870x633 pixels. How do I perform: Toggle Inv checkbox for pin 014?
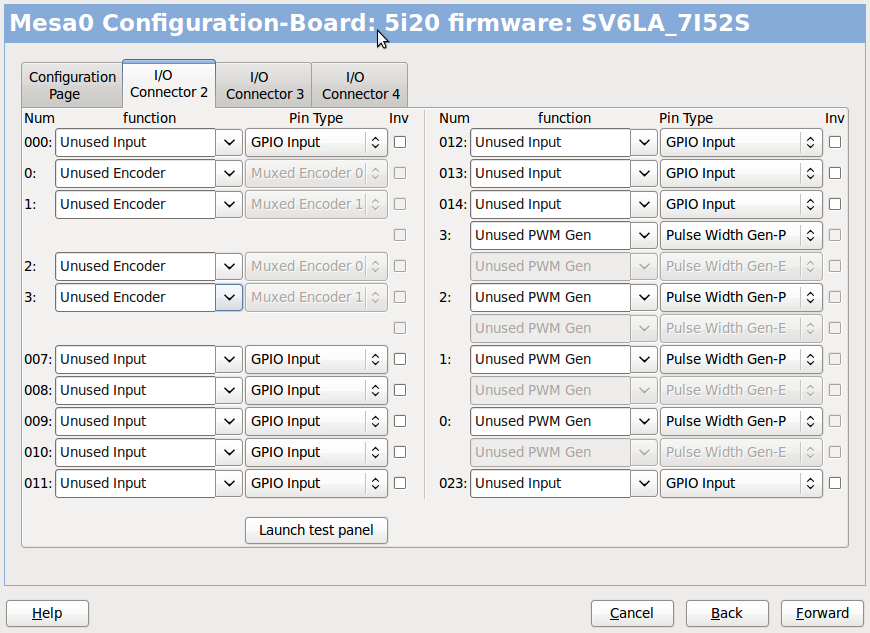[834, 204]
